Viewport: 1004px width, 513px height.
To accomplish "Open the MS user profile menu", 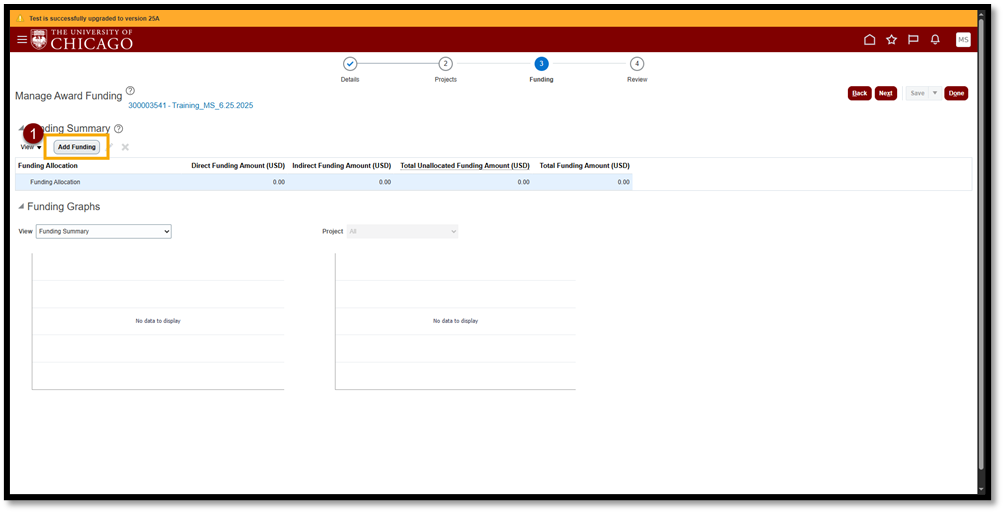I will point(962,40).
